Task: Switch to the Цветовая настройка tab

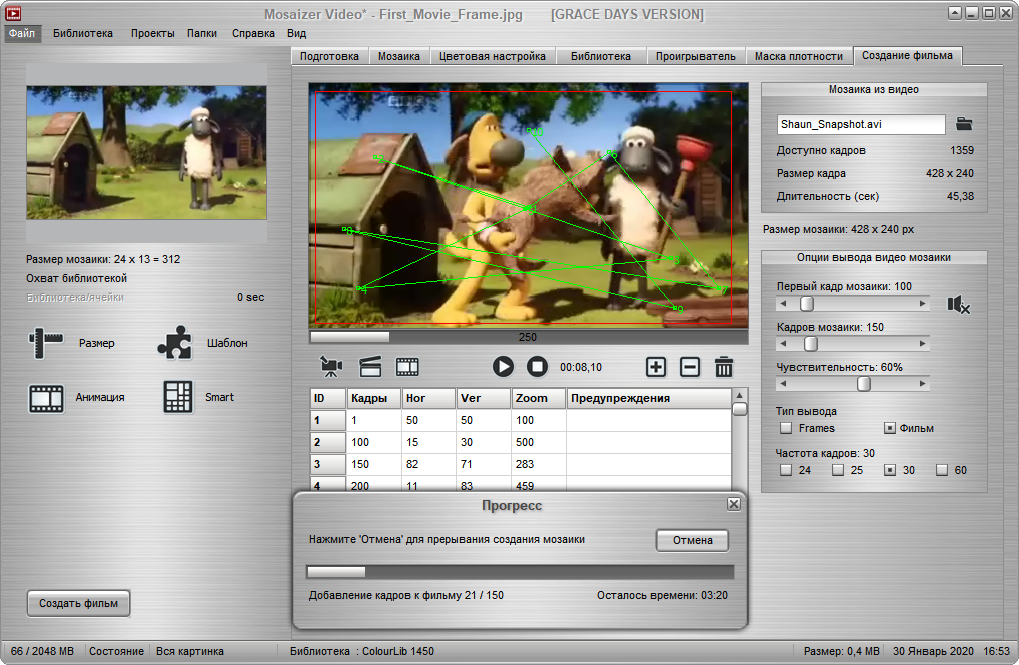Action: point(492,56)
